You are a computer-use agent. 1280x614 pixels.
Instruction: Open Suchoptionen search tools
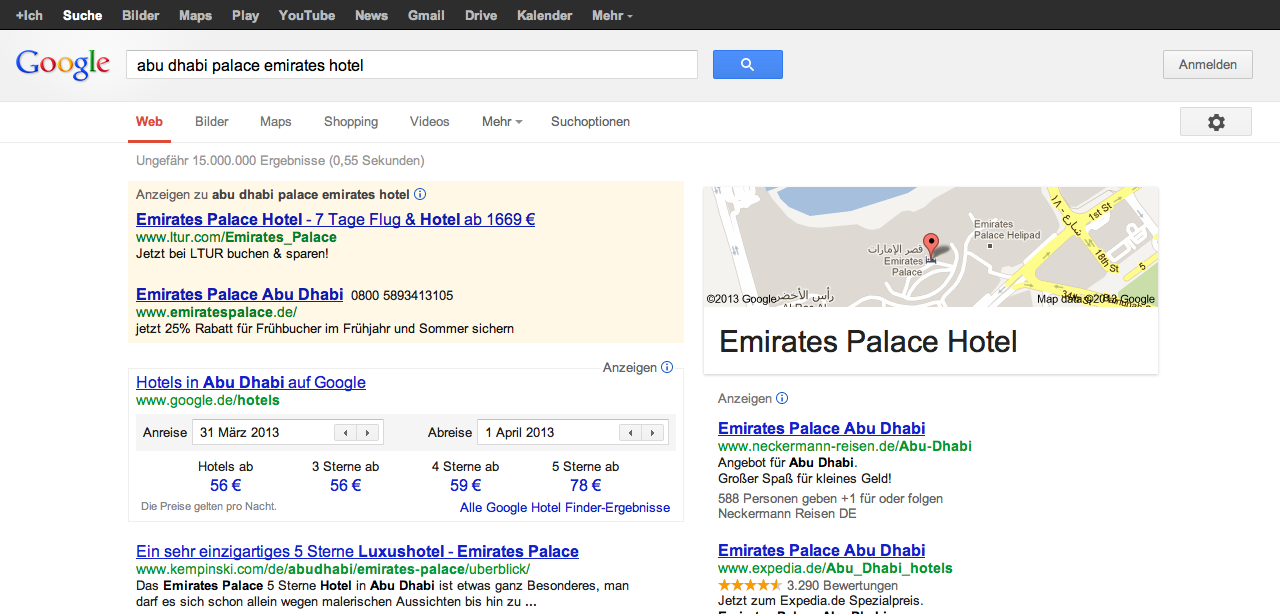[590, 122]
